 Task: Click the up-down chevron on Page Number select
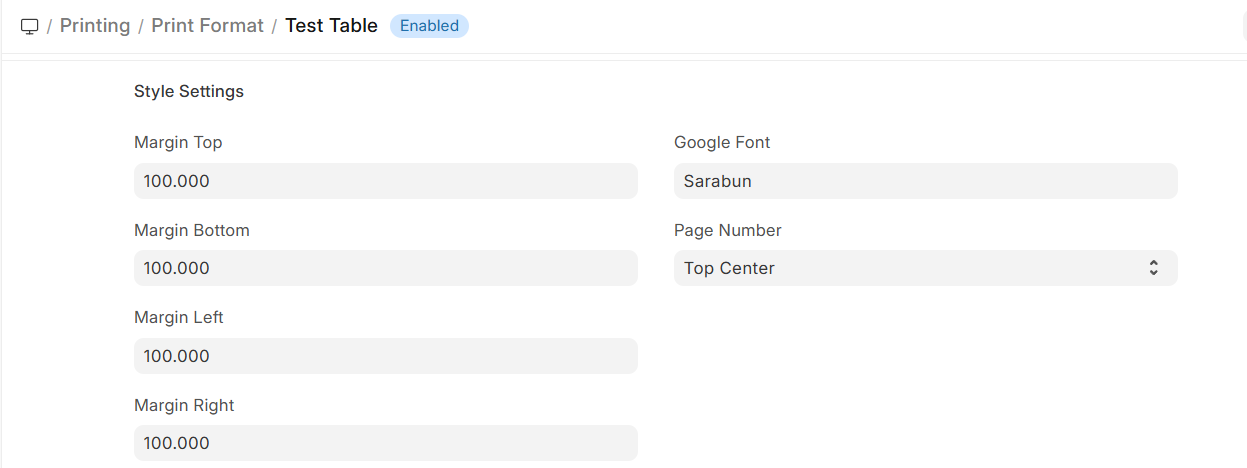[1153, 268]
